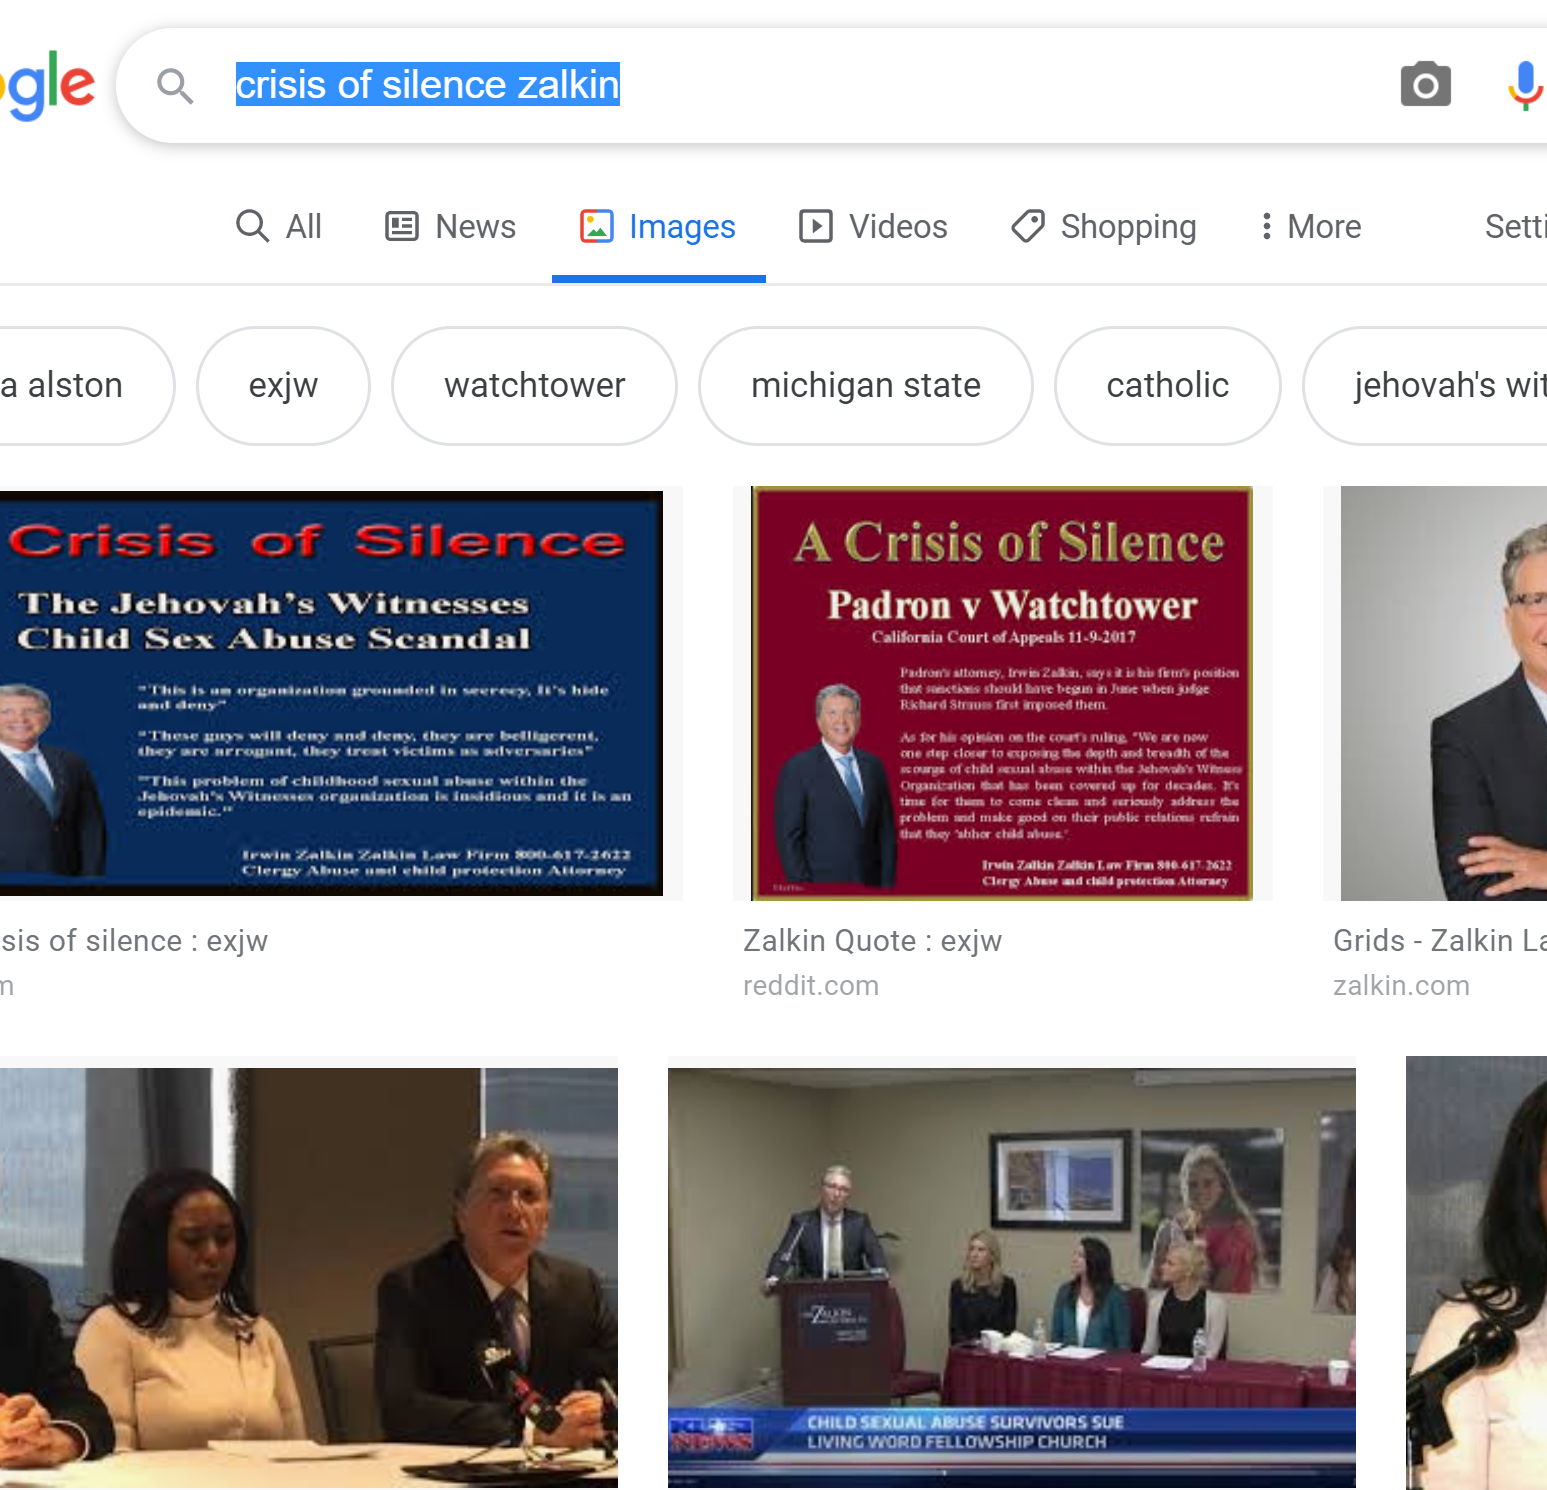Image resolution: width=1547 pixels, height=1490 pixels.
Task: Open Settings link in search toolbar
Action: (1515, 226)
